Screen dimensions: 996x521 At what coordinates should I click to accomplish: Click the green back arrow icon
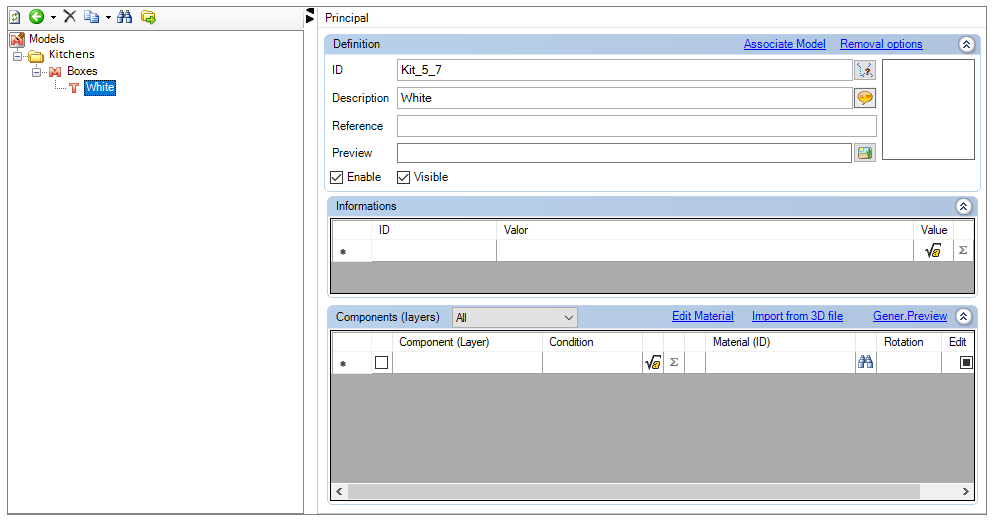pos(36,17)
